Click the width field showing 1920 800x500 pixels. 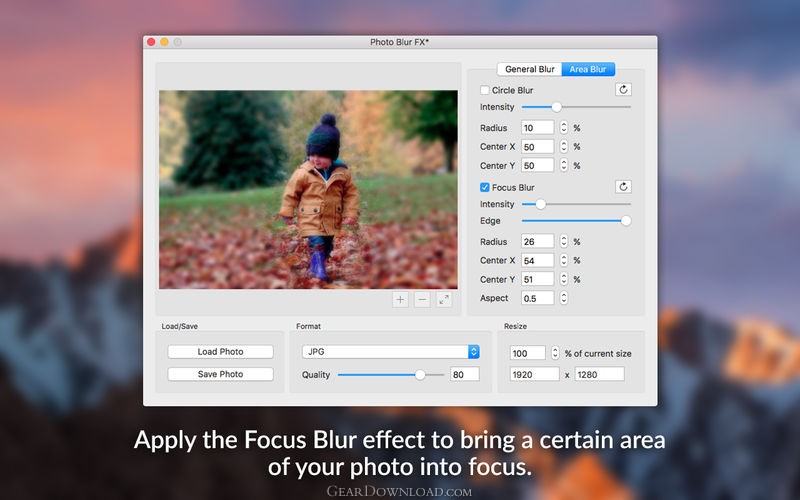[x=534, y=374]
